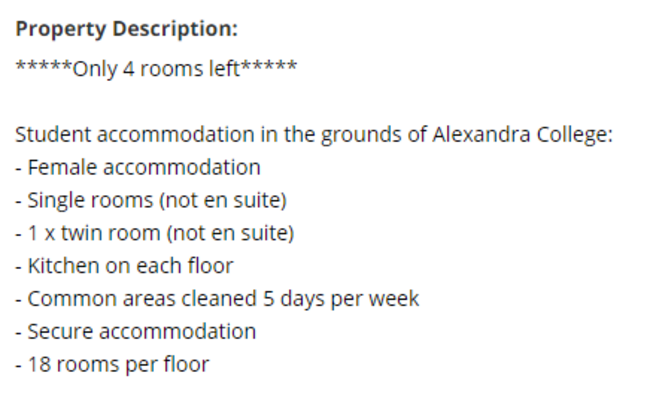This screenshot has width=650, height=397.
Task: Click the Single rooms (not en suite) line
Action: [151, 201]
